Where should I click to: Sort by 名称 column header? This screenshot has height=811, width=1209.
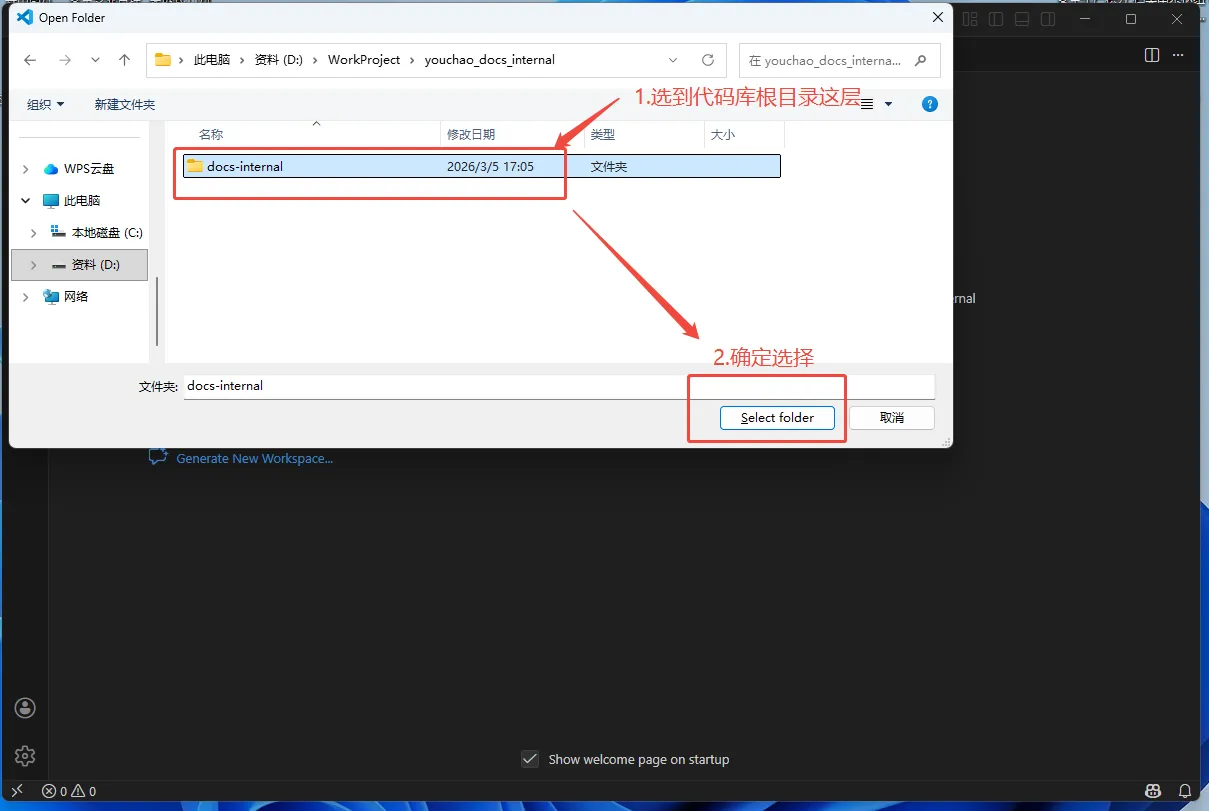coord(211,134)
